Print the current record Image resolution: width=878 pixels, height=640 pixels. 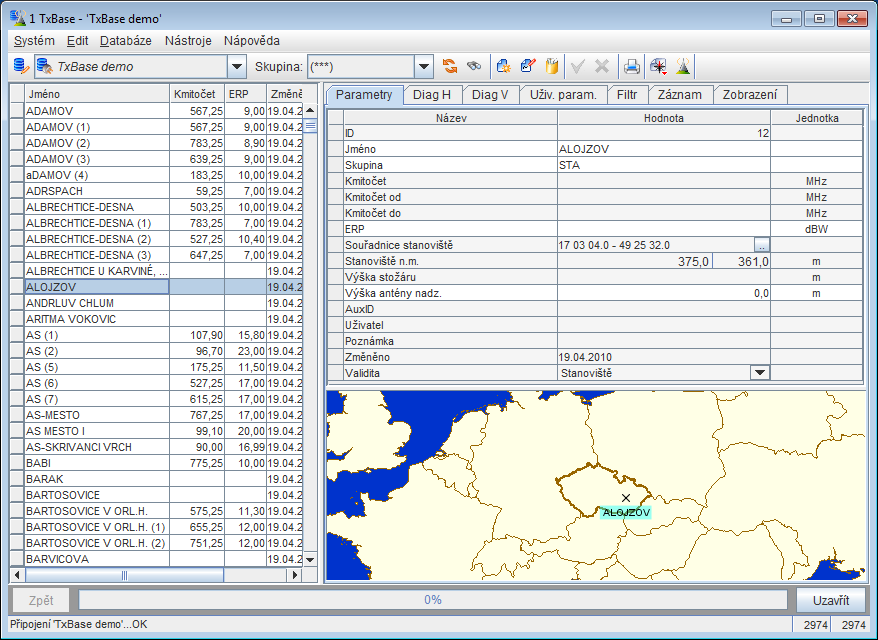631,64
